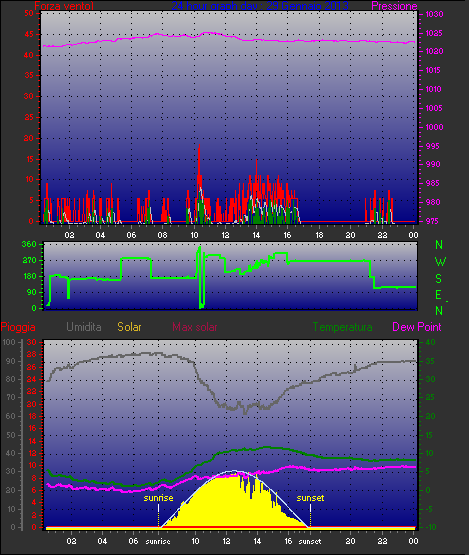Click the Pressione axis title
The image size is (469, 555).
(x=394, y=6)
